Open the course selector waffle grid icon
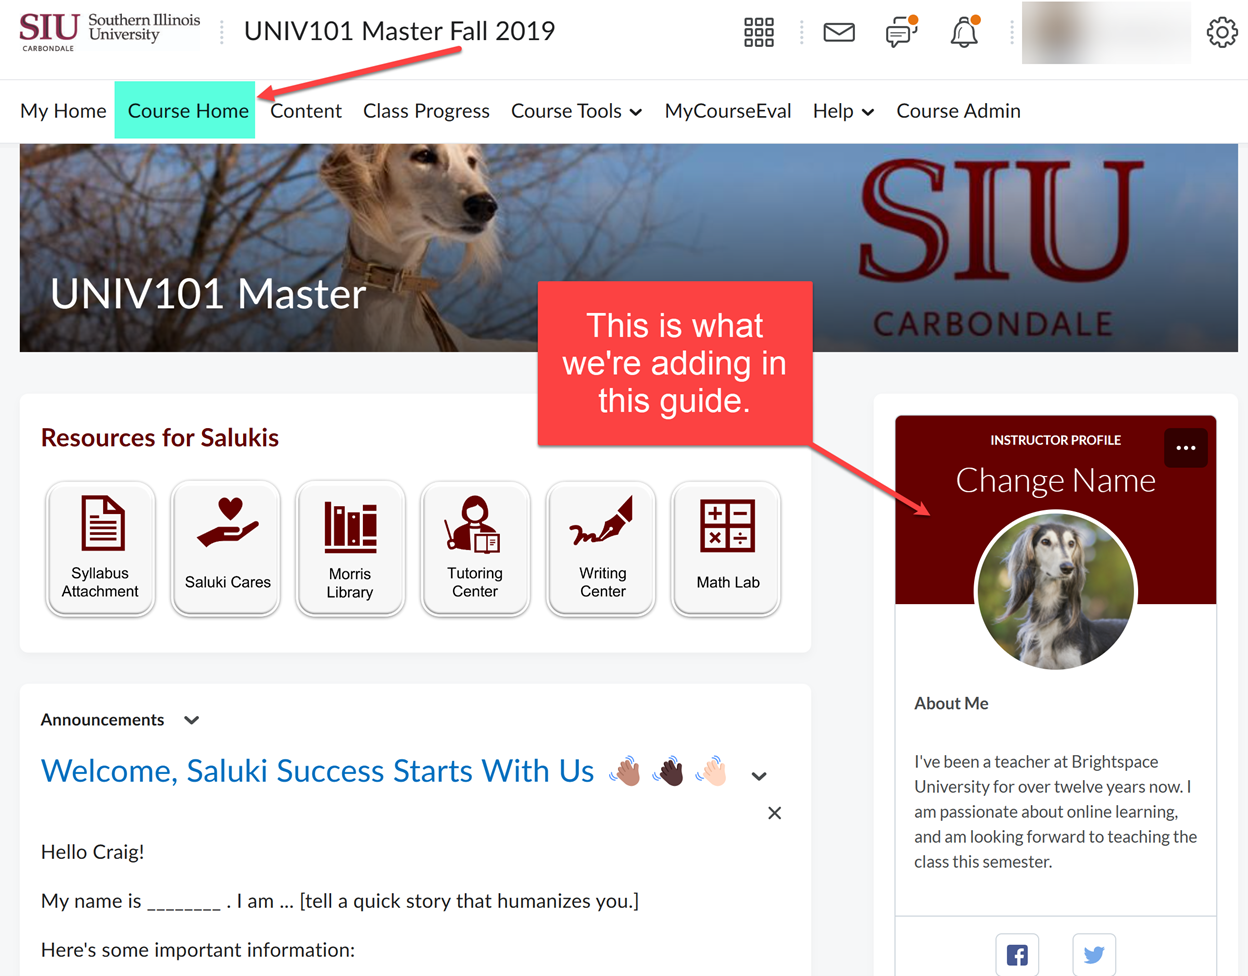Viewport: 1248px width, 976px height. 758,32
